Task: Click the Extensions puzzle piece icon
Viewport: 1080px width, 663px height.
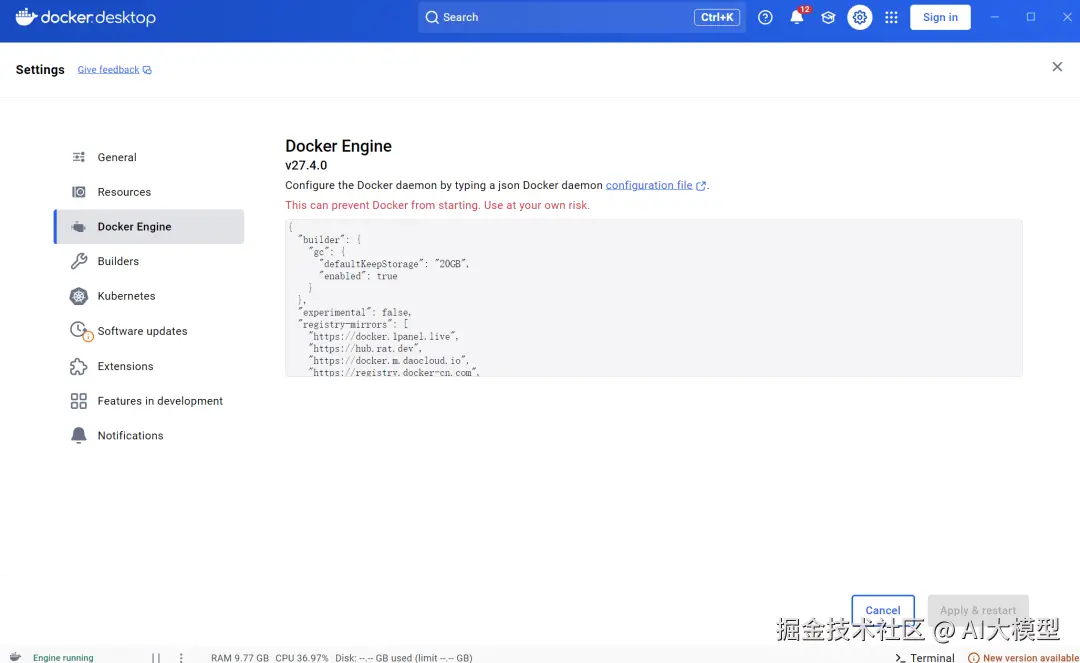Action: (x=79, y=366)
